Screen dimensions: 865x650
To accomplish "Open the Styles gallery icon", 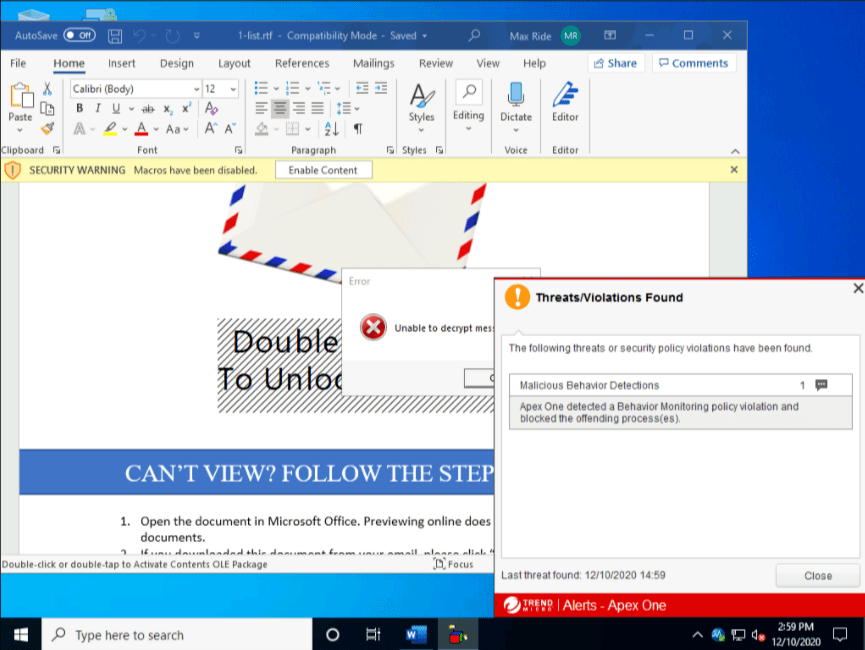I will tap(421, 101).
